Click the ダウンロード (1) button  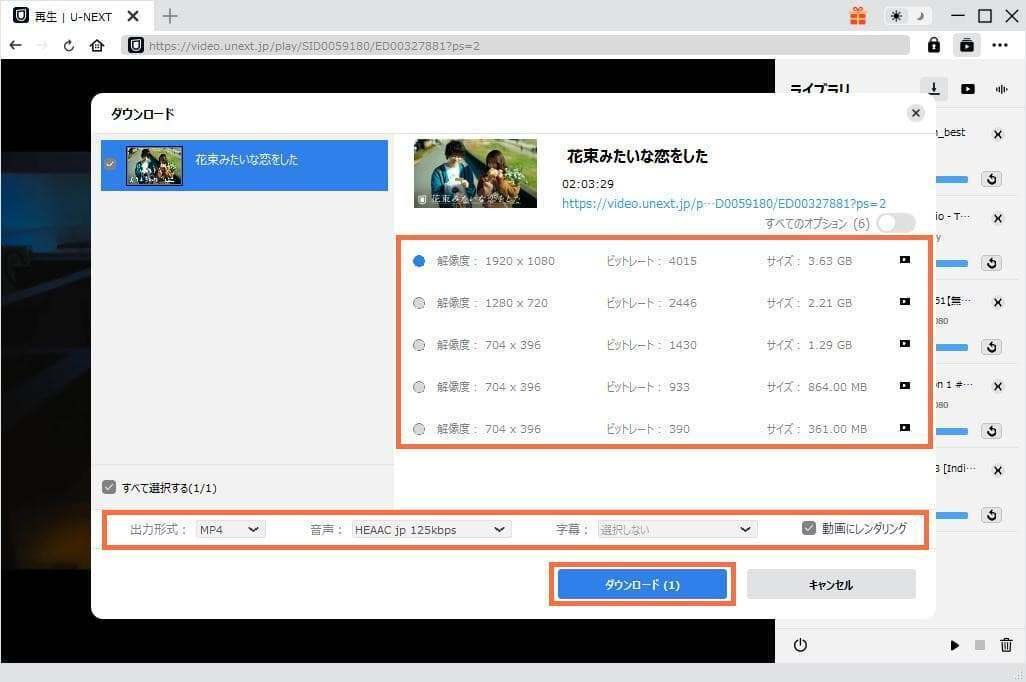pyautogui.click(x=642, y=584)
